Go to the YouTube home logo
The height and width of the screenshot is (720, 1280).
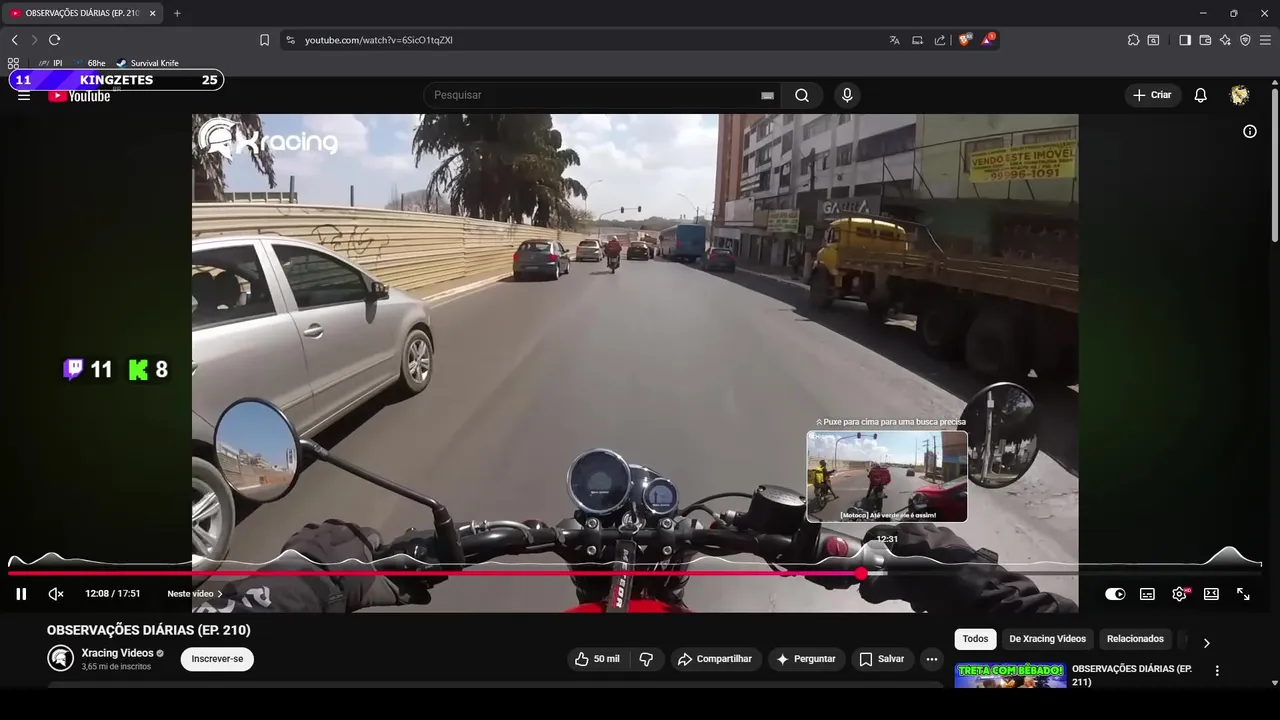79,96
